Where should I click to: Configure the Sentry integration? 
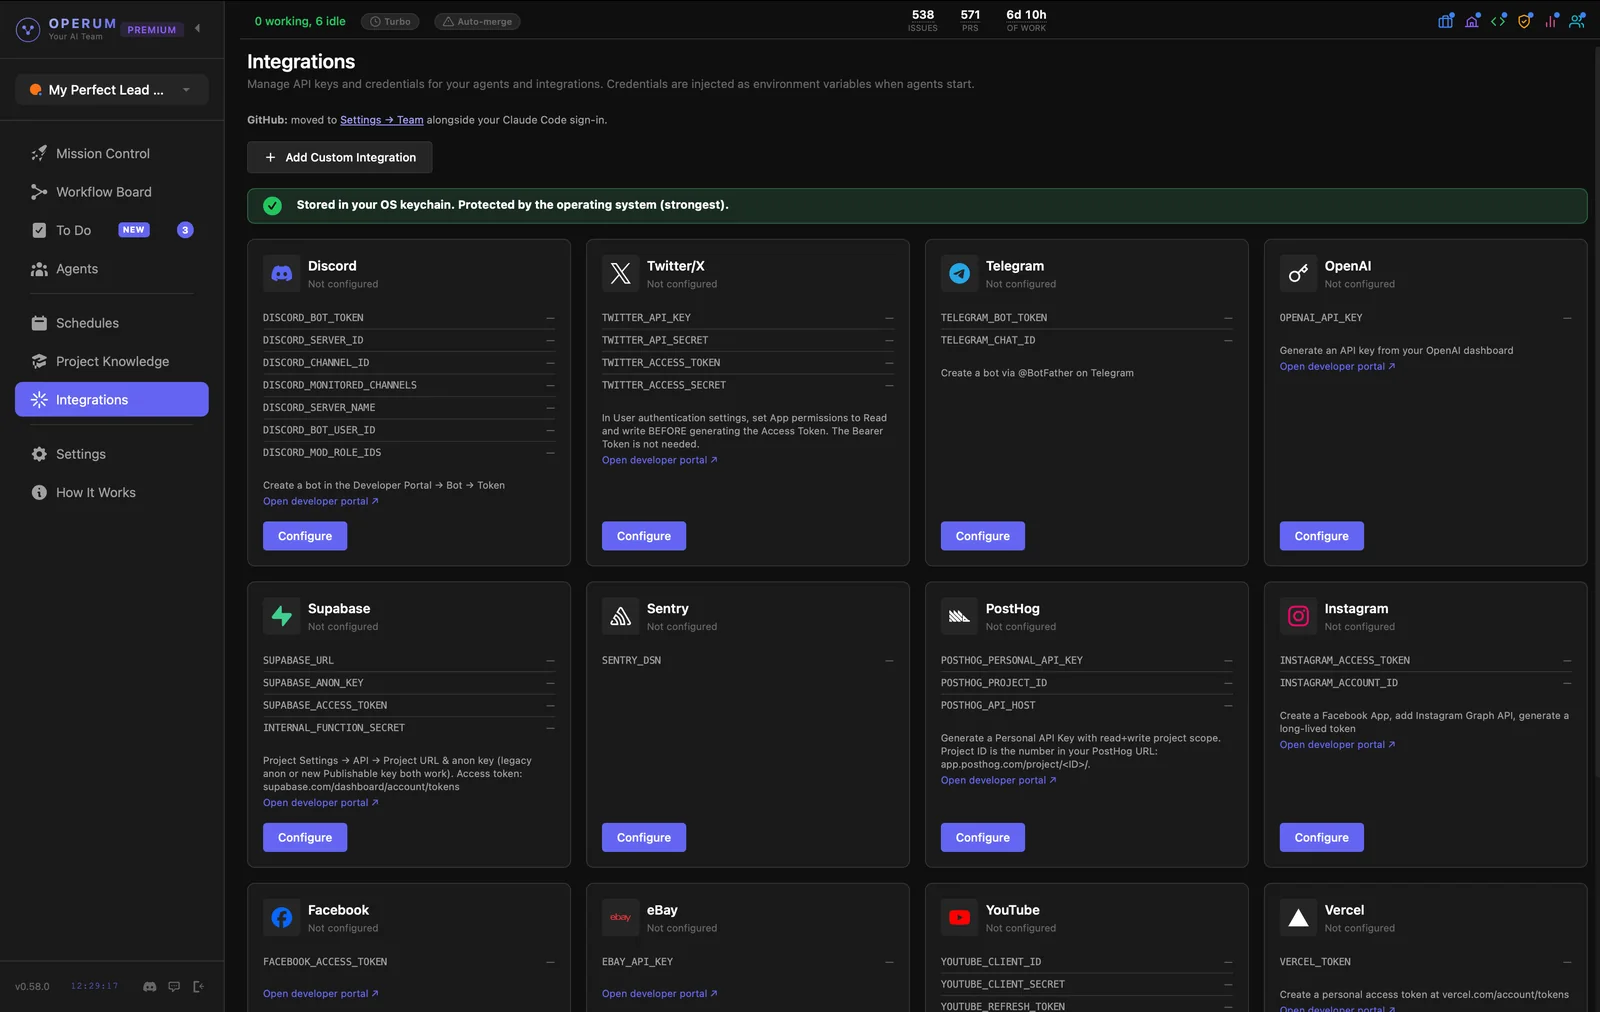click(644, 838)
